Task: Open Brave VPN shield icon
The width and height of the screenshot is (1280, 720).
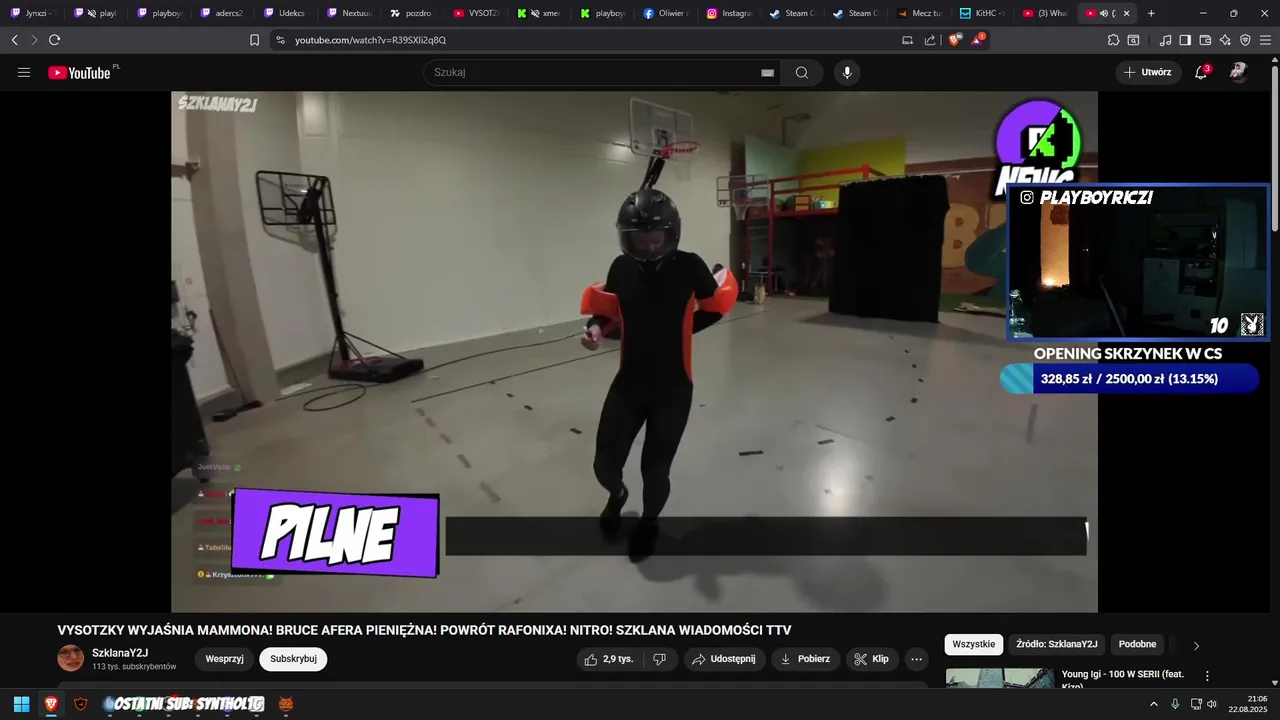Action: tap(1245, 40)
